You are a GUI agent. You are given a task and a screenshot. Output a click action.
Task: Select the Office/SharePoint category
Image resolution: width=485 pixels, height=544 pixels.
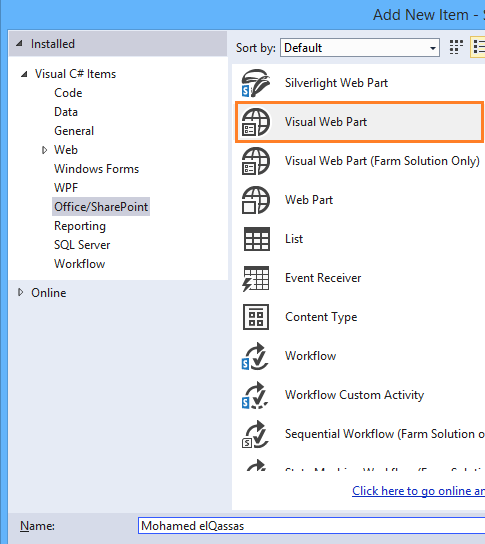[101, 207]
